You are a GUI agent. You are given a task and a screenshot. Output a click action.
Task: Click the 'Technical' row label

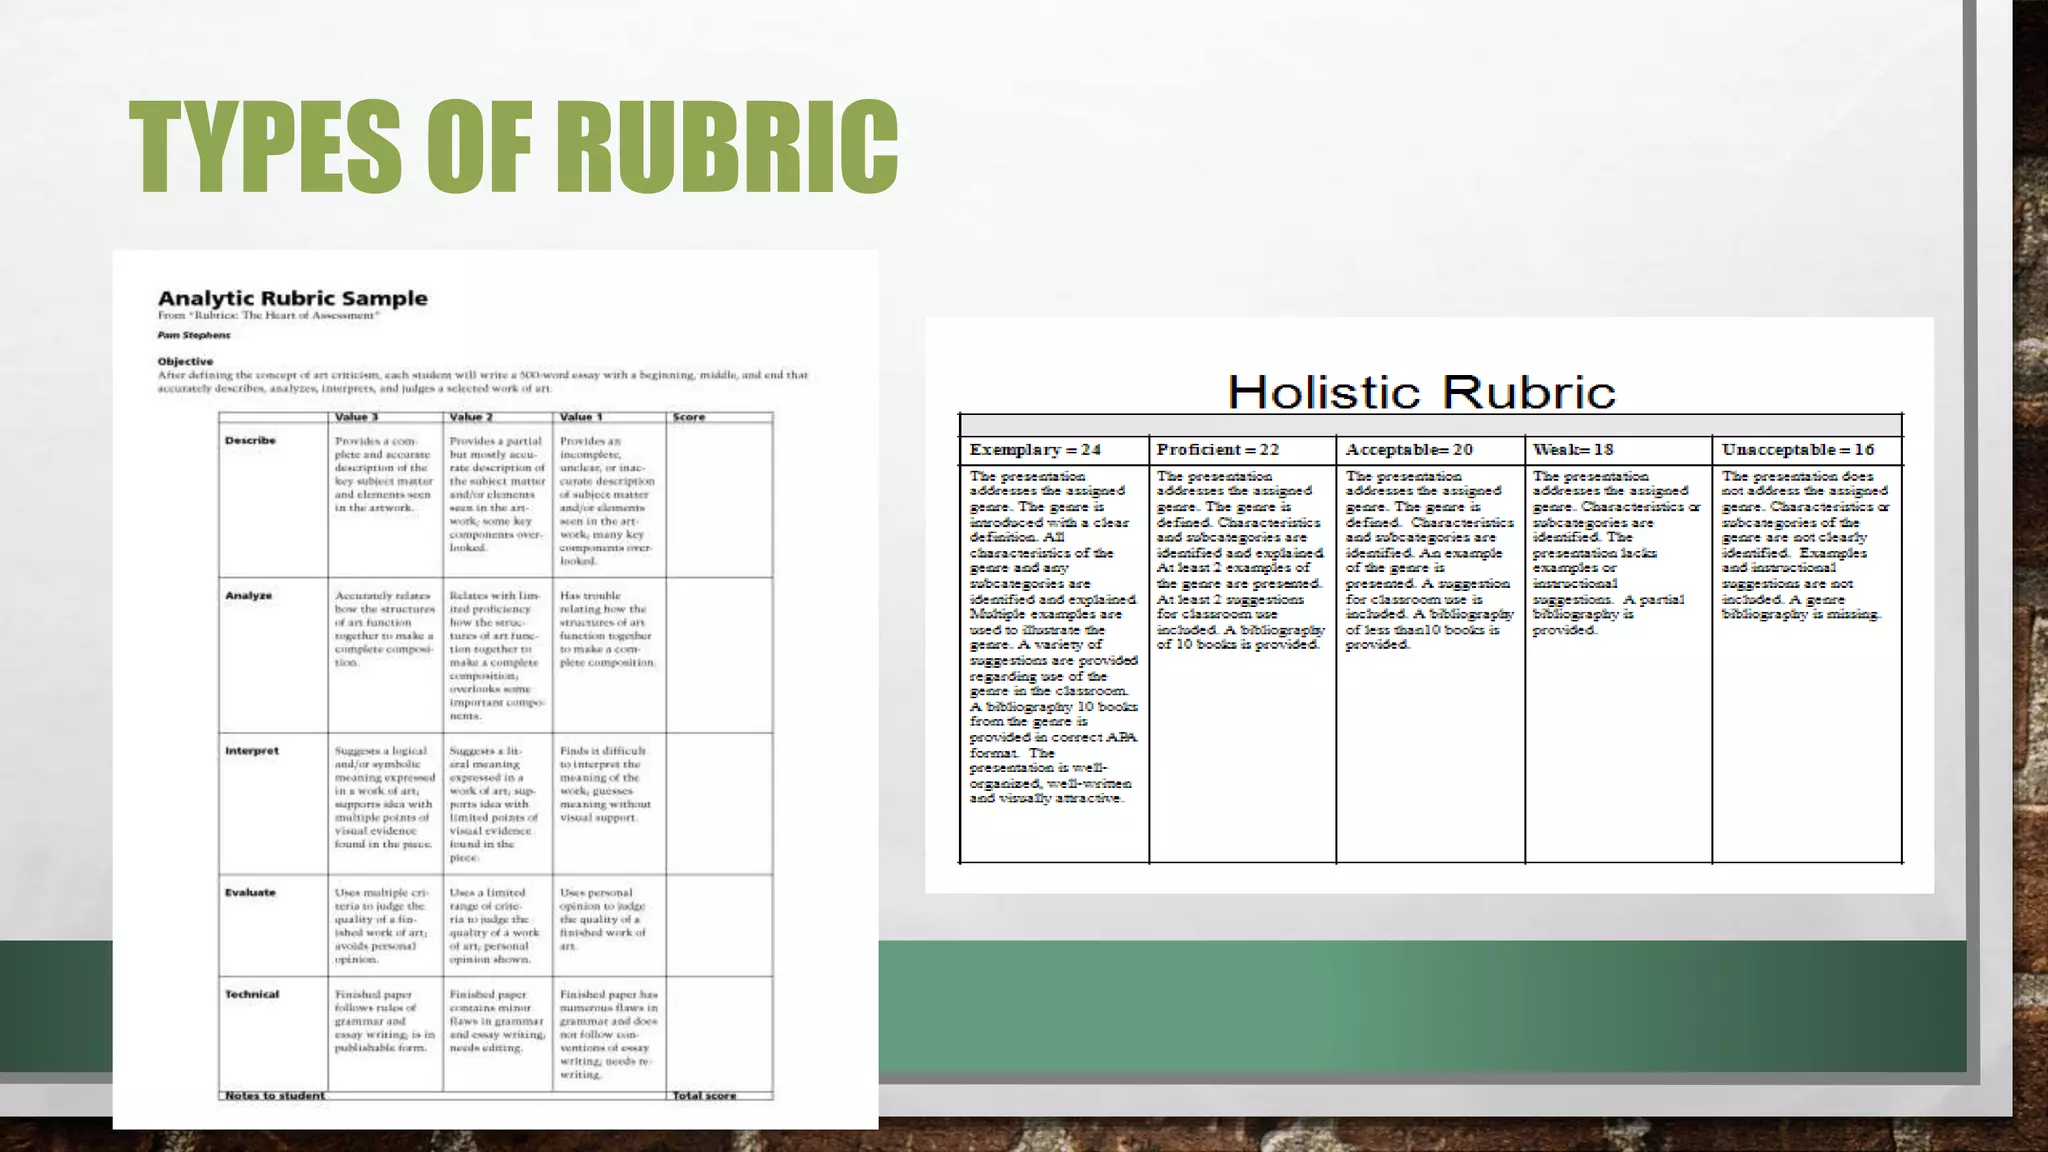tap(252, 994)
